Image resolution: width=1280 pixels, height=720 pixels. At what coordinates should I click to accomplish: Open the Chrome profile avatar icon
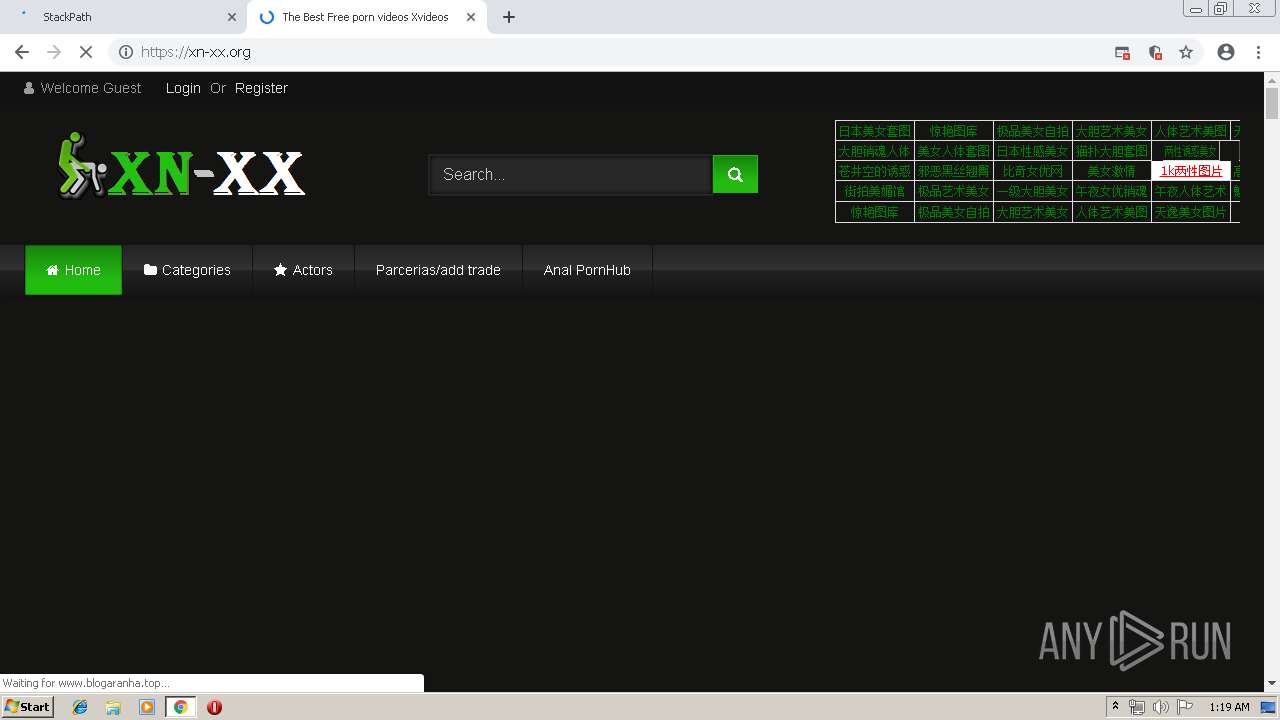[1226, 52]
